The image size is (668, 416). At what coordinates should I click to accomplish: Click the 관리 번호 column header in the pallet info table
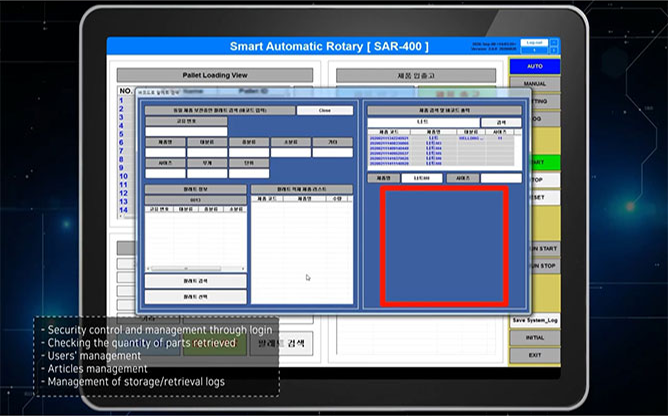click(x=159, y=209)
